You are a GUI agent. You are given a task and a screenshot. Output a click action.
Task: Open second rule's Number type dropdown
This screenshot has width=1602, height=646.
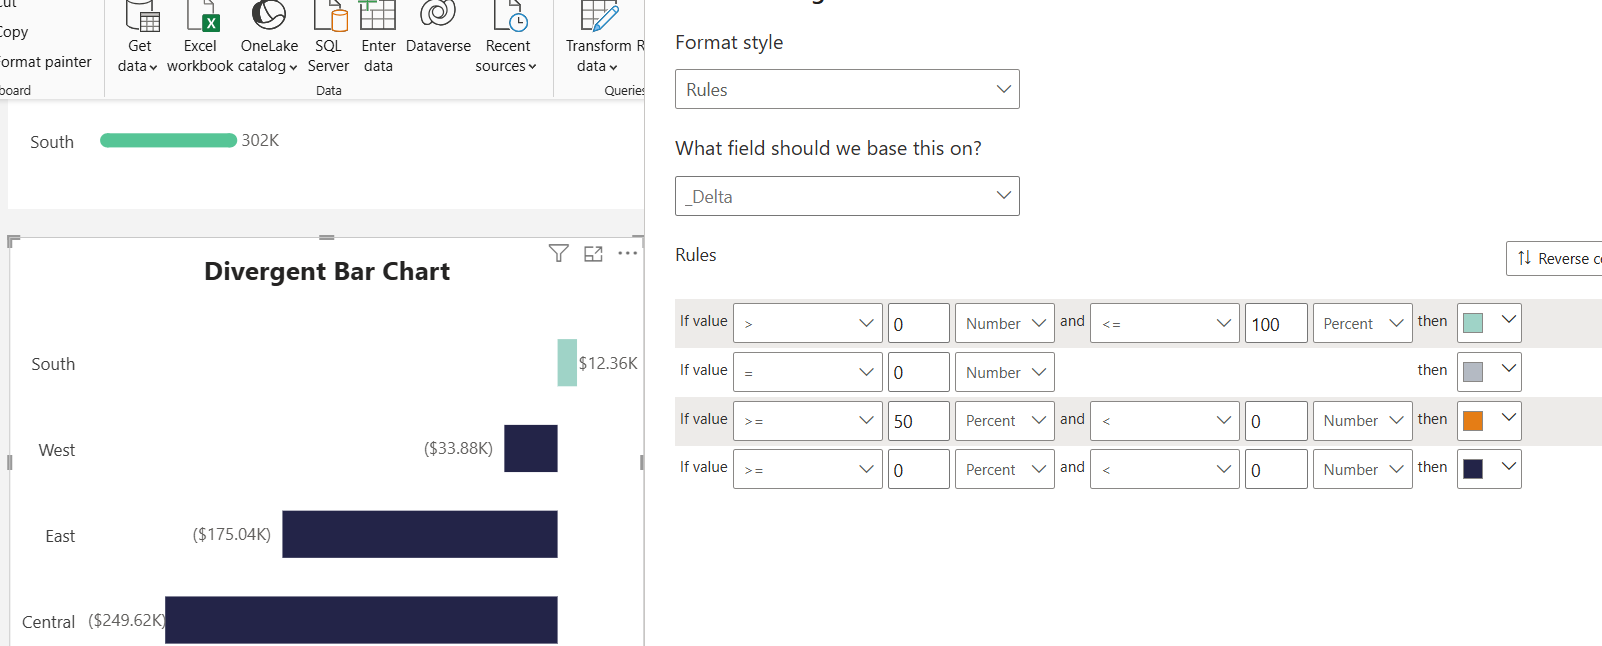(1005, 372)
